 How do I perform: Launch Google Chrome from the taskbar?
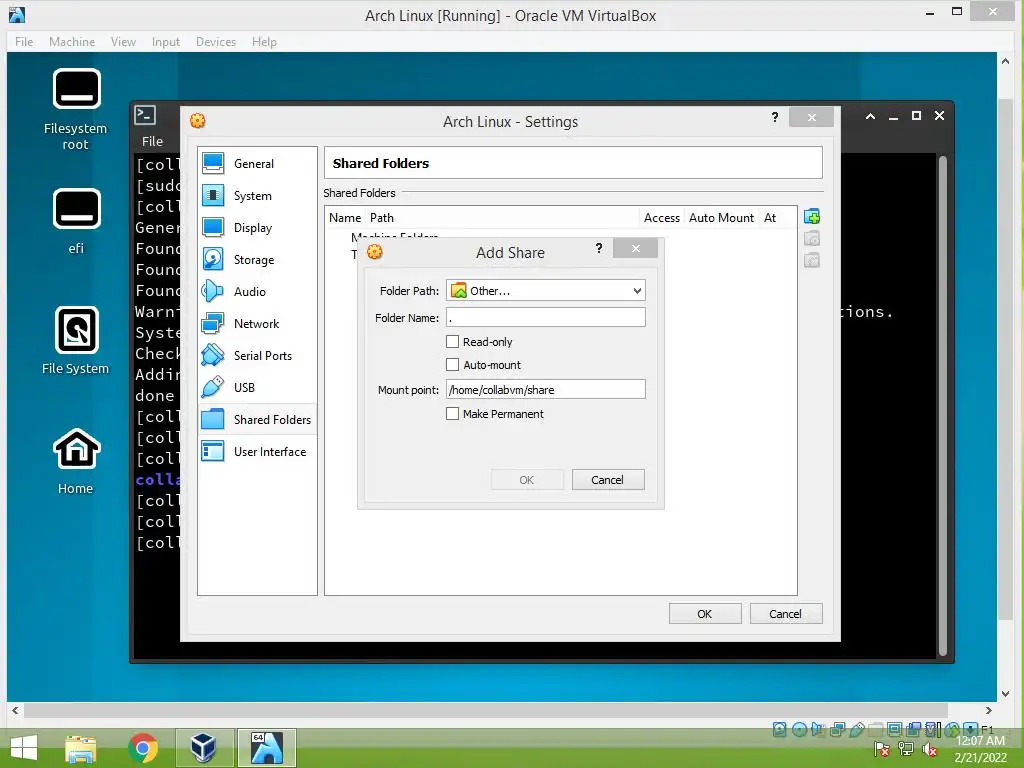click(143, 748)
